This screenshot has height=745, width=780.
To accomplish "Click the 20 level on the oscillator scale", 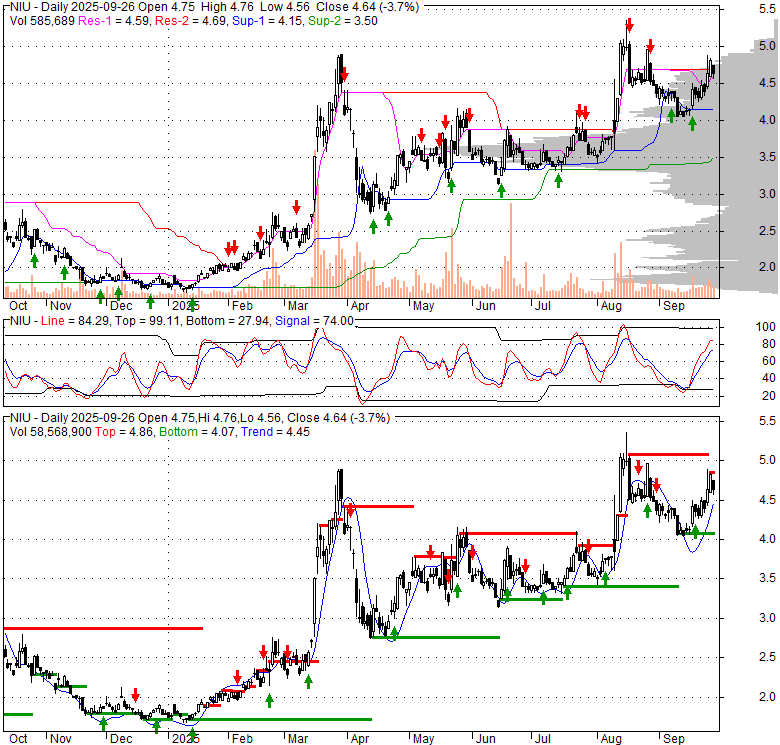I will (x=769, y=396).
